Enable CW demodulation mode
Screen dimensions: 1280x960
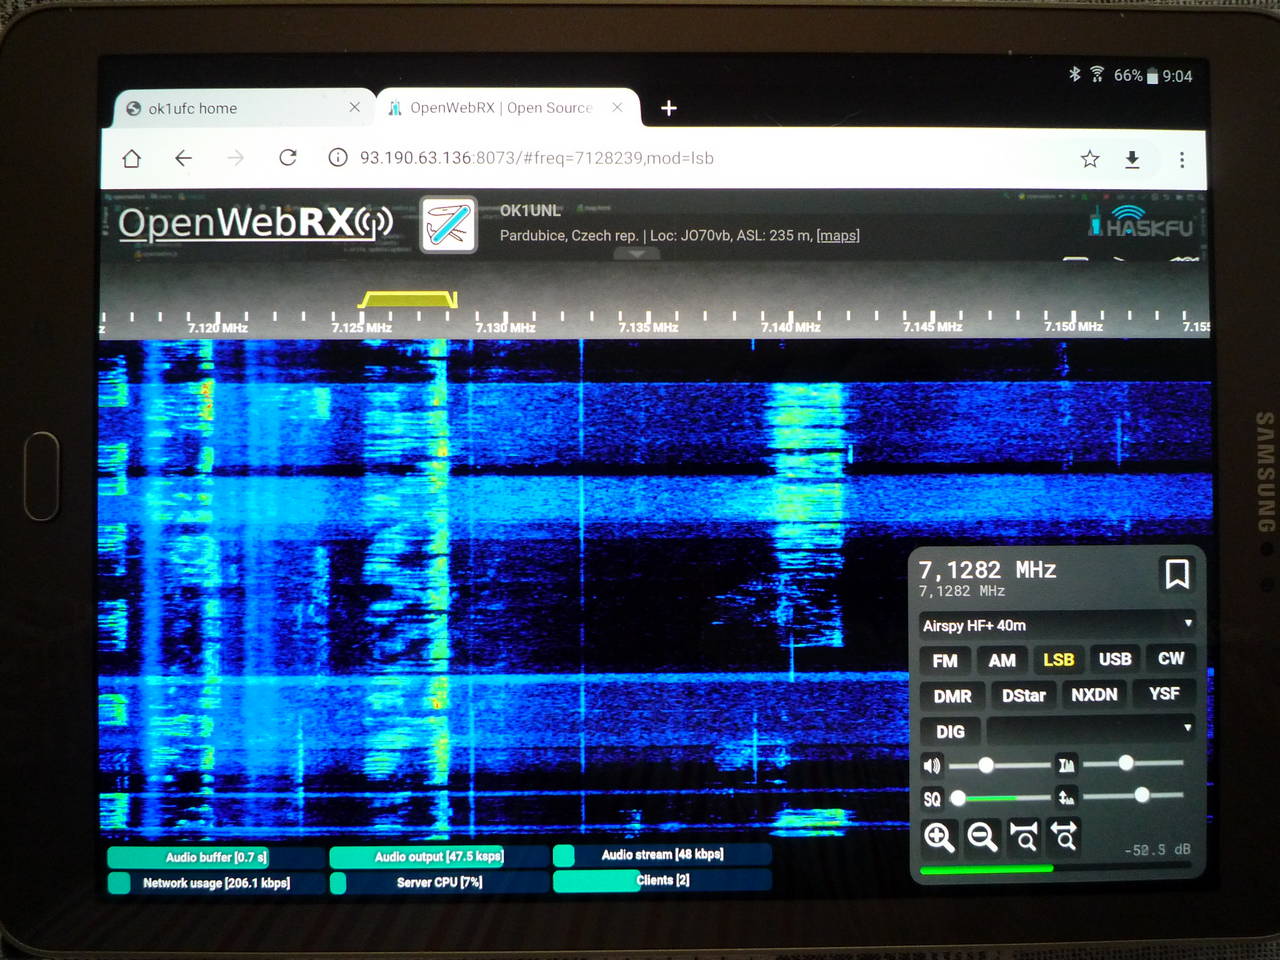tap(1170, 658)
